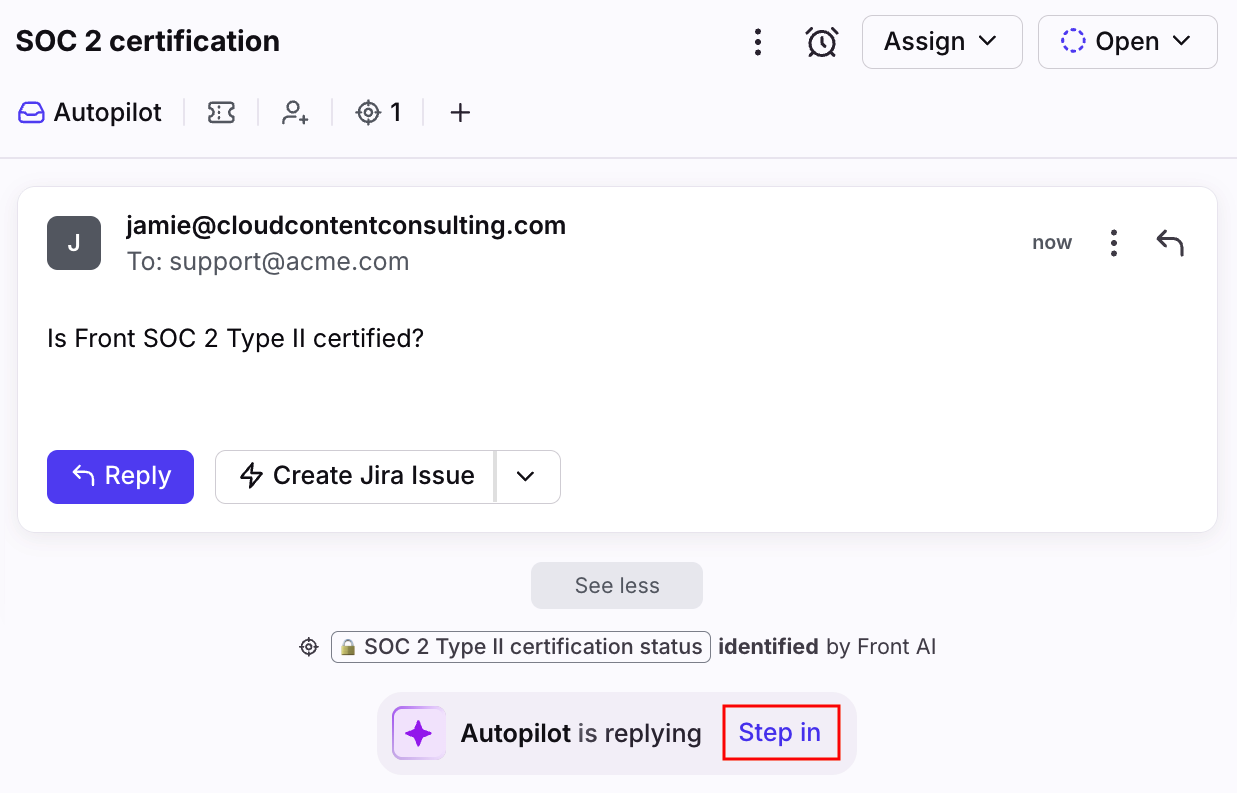
Task: Change status using the Open dropdown
Action: (1127, 42)
